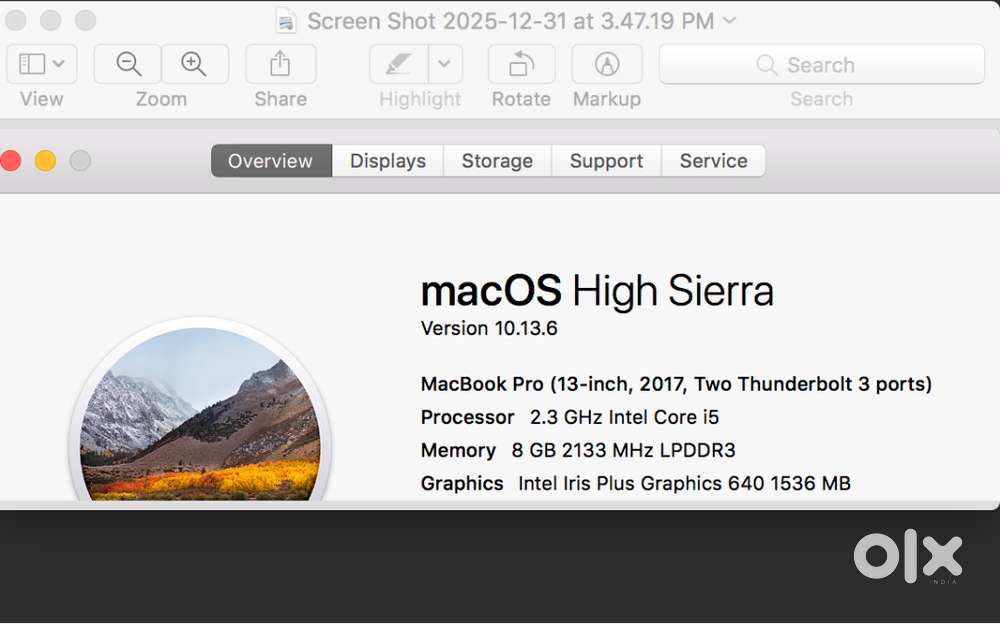The width and height of the screenshot is (1000, 624).
Task: Expand the title bar filename chevron
Action: click(x=729, y=21)
